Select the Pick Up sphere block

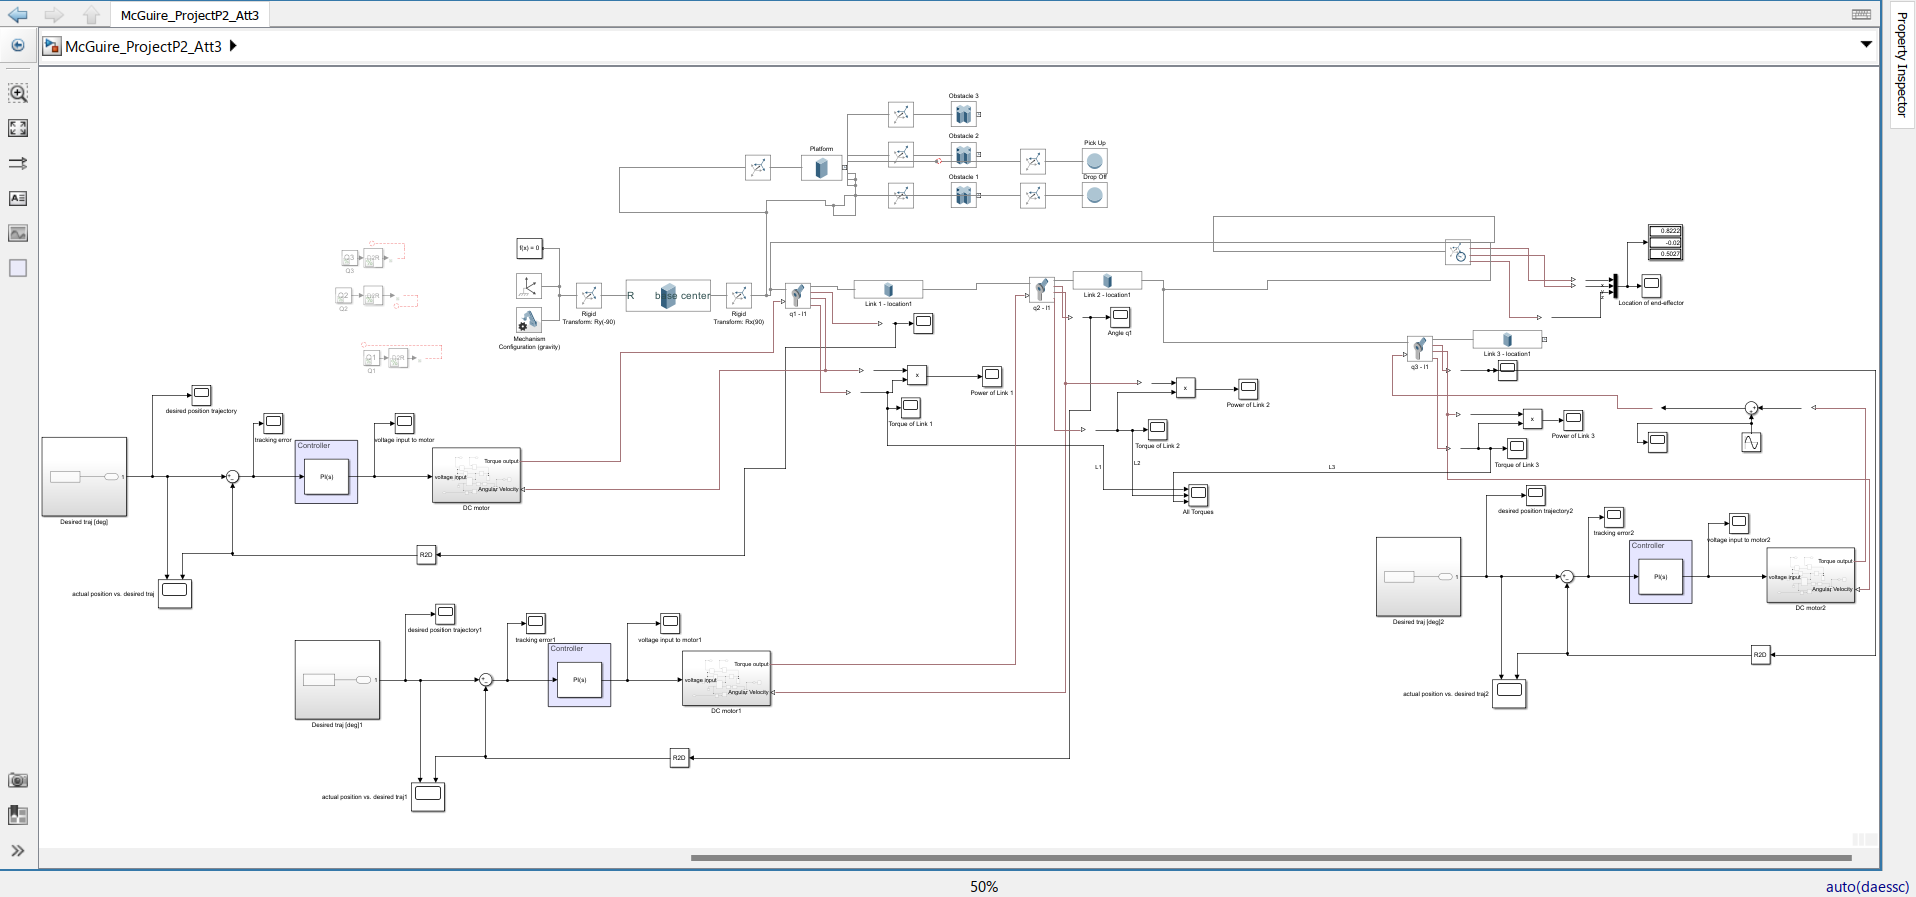1095,161
